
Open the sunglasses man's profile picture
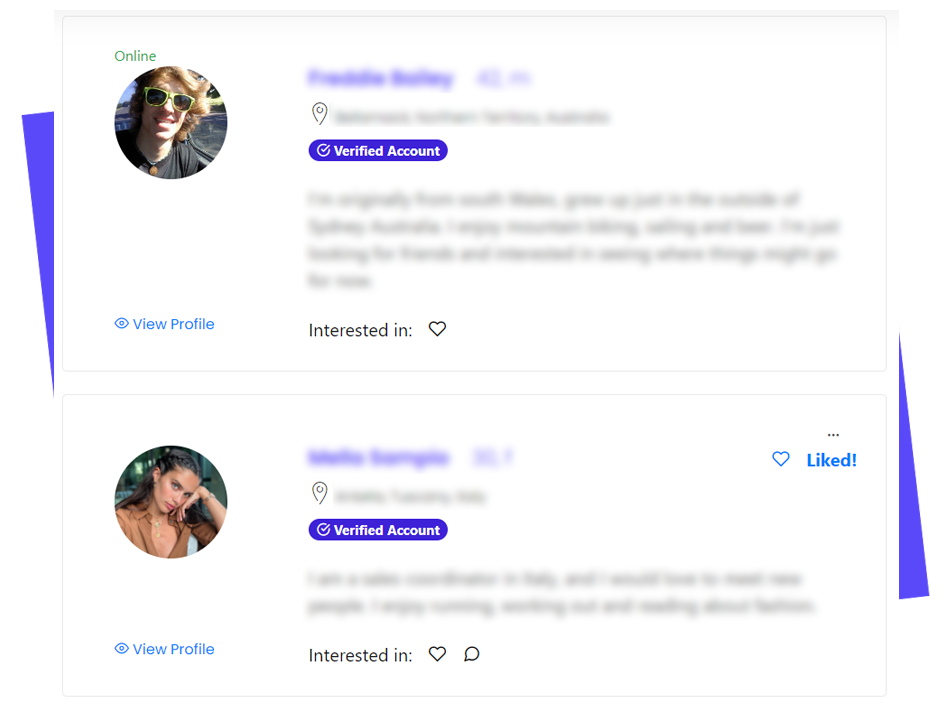coord(171,122)
